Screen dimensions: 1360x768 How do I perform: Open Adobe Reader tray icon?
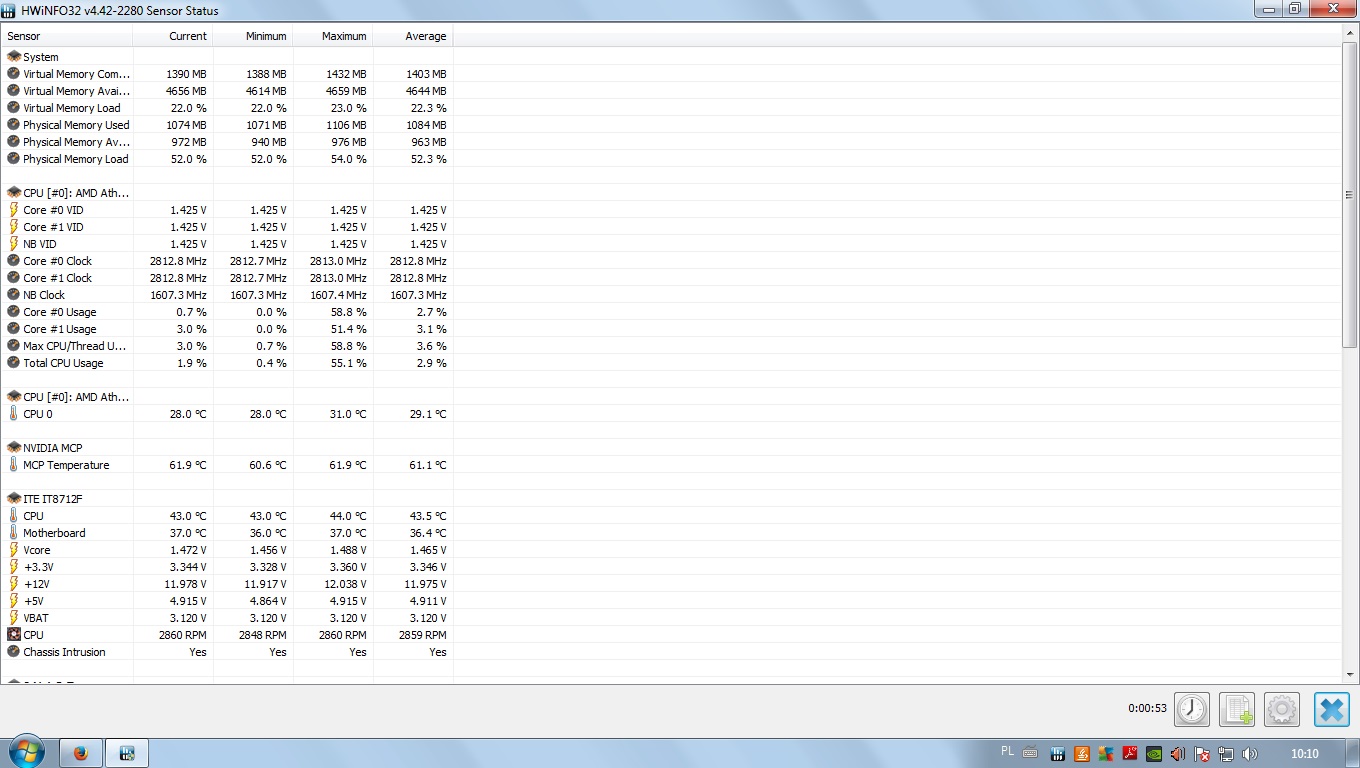1129,754
